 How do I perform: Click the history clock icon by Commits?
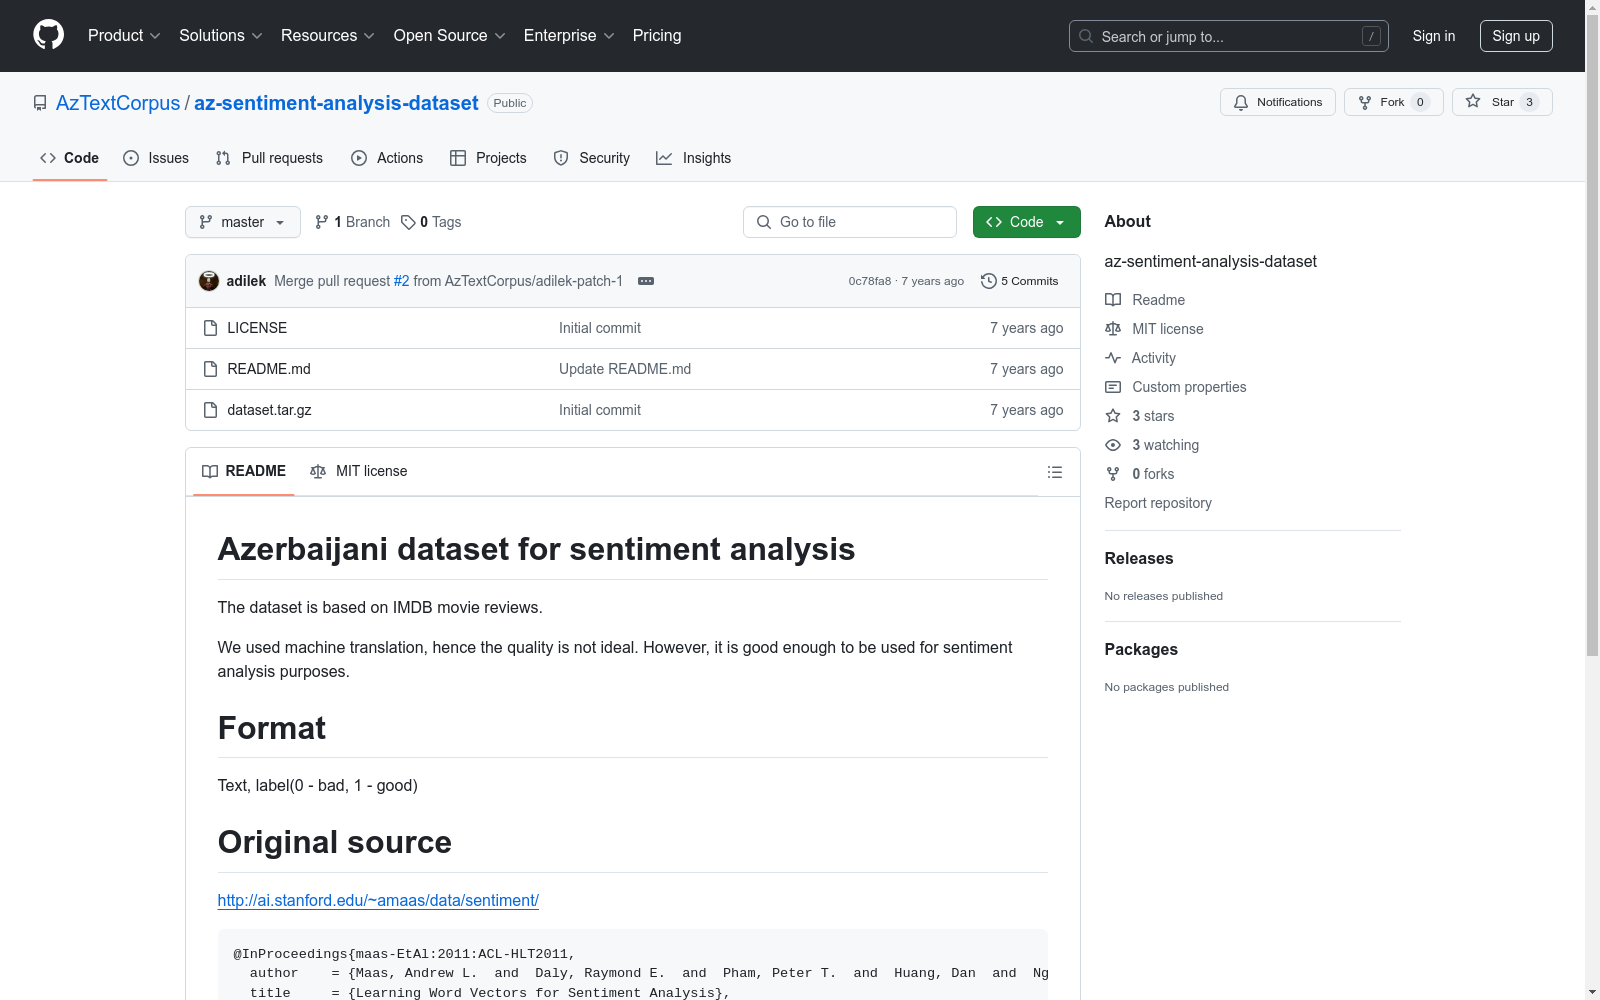coord(989,281)
